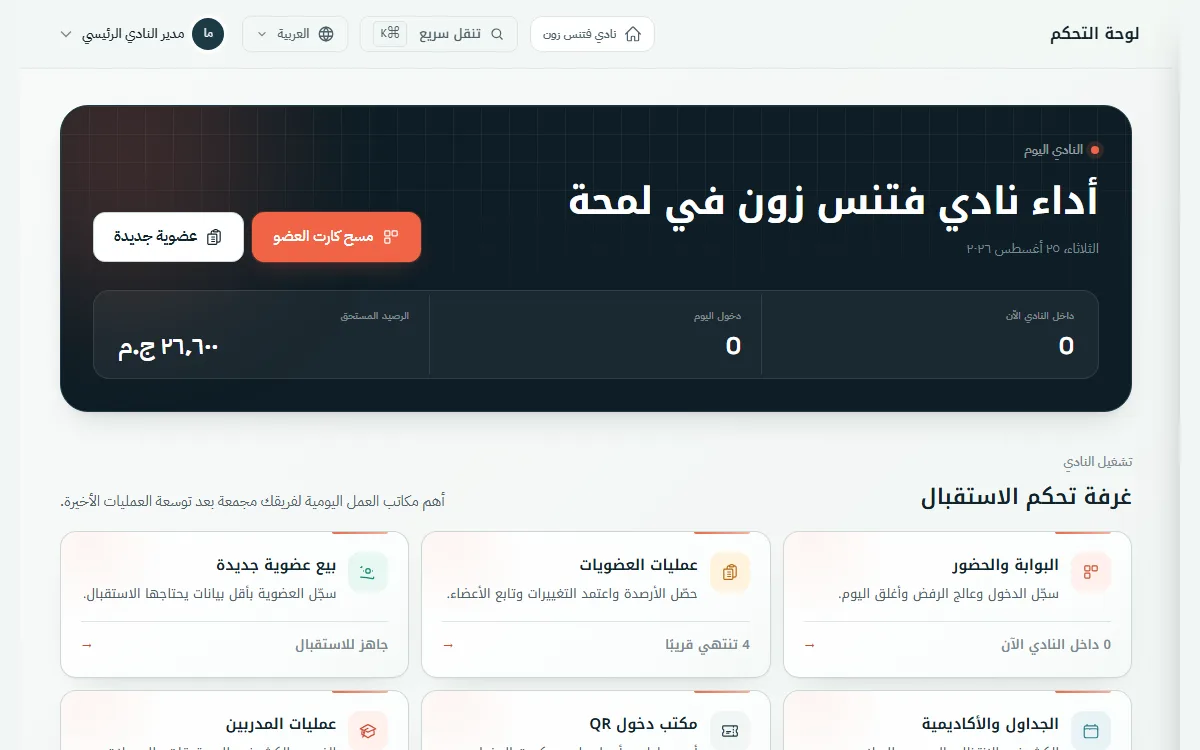Open the بيع عضوية جديدة card
The width and height of the screenshot is (1200, 750).
click(235, 604)
